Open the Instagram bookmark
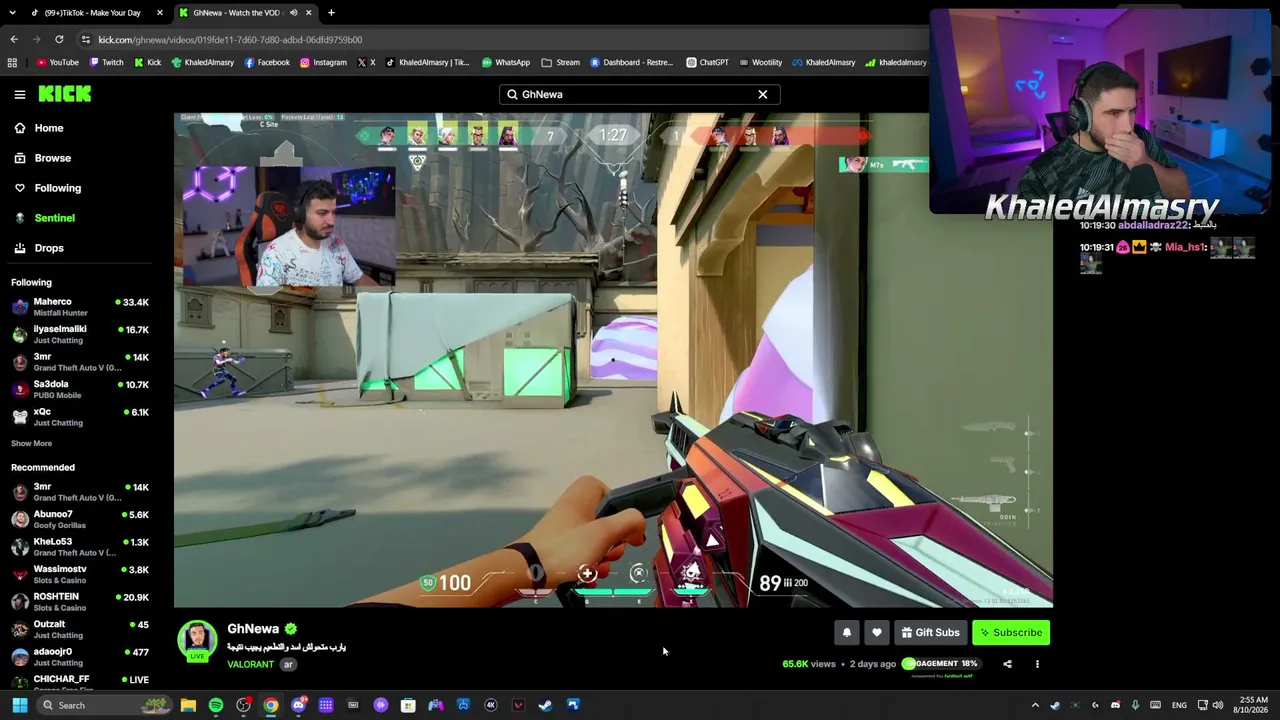Image resolution: width=1280 pixels, height=720 pixels. 323,62
